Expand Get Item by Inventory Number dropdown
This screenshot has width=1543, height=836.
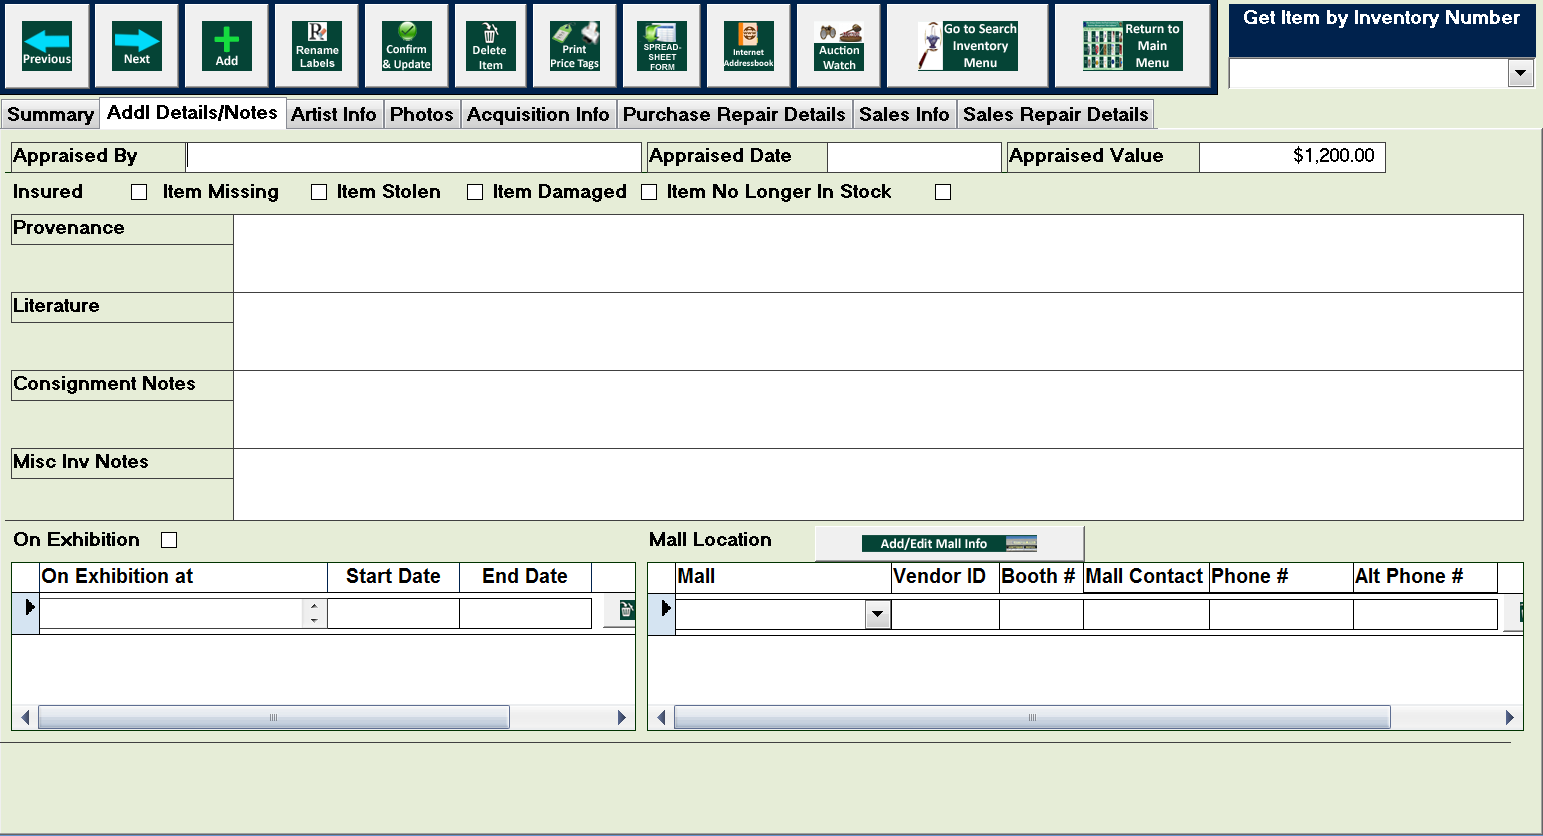(x=1521, y=73)
